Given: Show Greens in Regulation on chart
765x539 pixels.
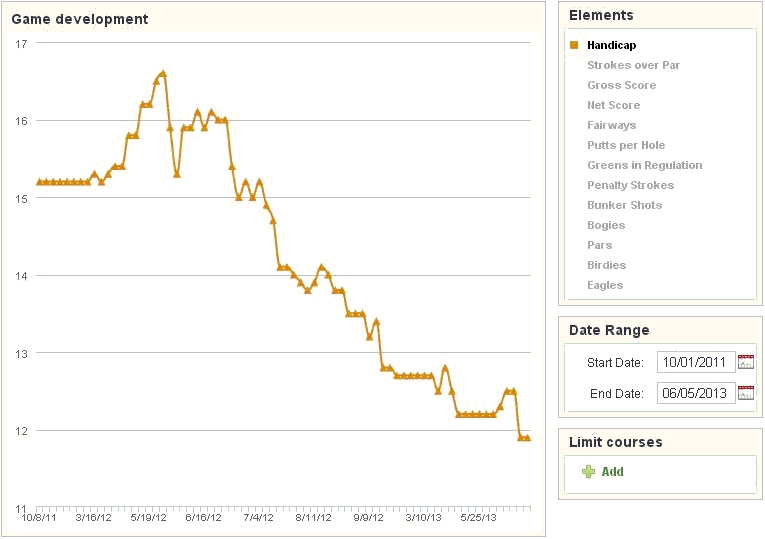Looking at the screenshot, I should (644, 165).
